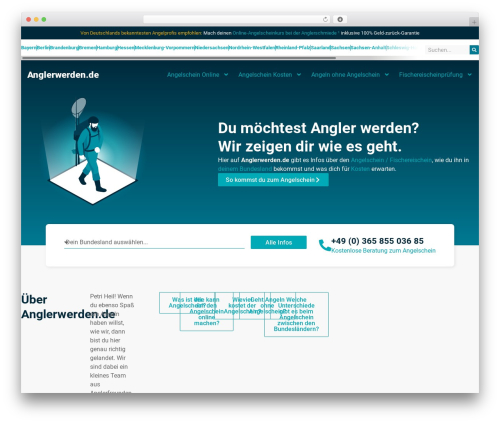500x423 pixels.
Task: Click the hiking angler illustration
Action: click(x=92, y=151)
